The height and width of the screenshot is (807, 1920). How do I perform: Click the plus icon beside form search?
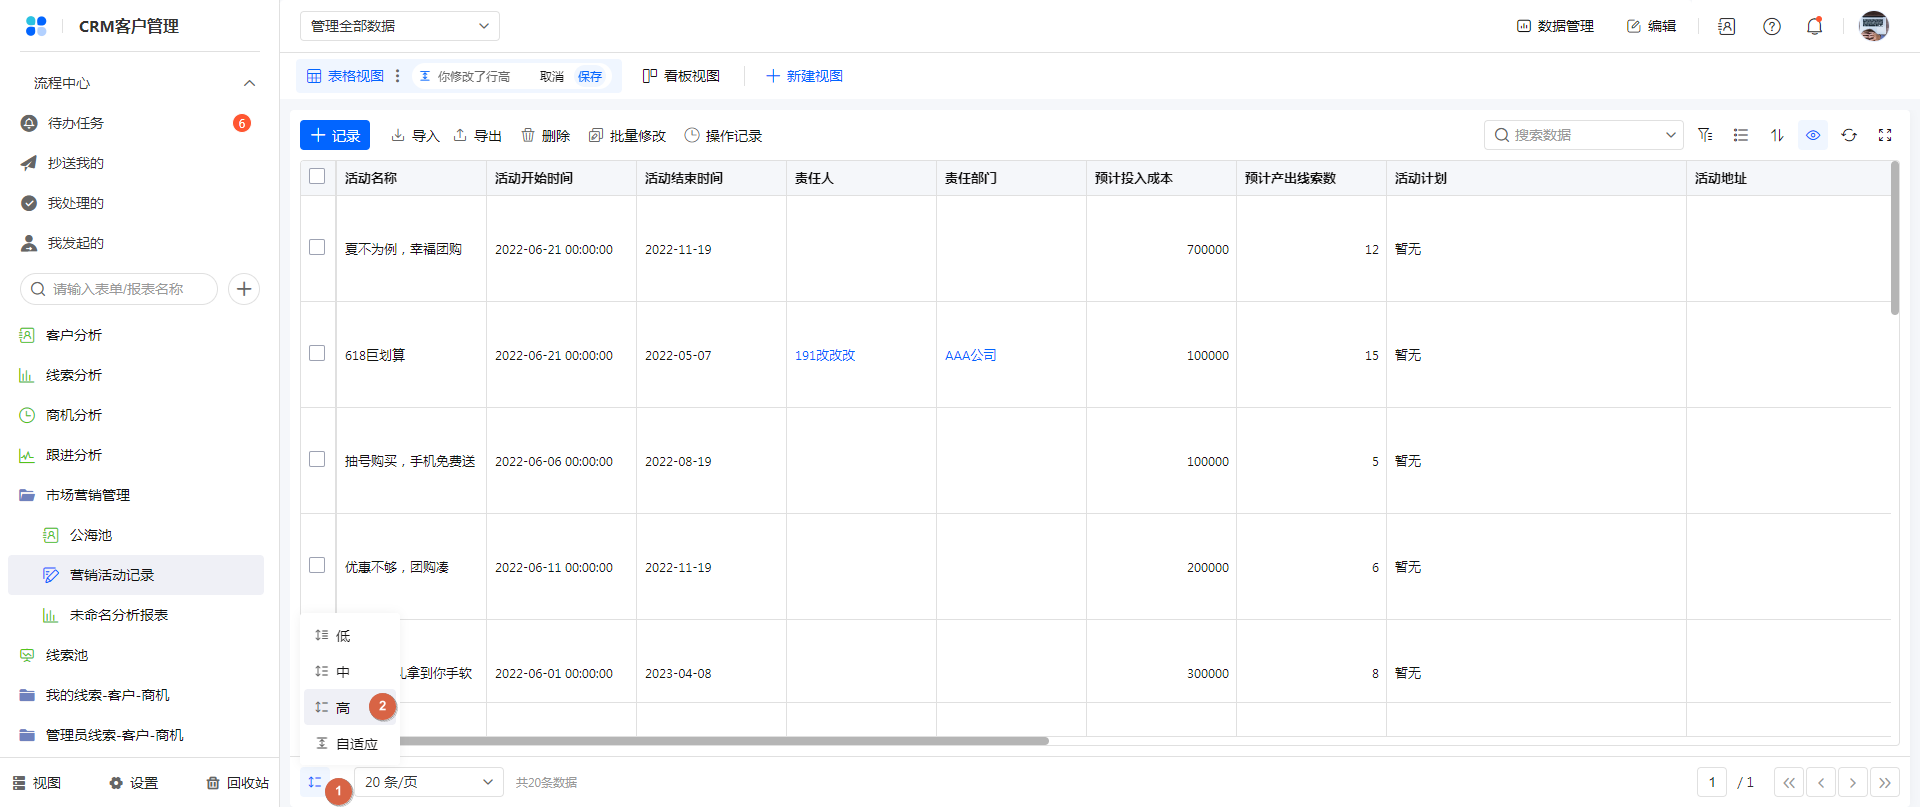244,289
